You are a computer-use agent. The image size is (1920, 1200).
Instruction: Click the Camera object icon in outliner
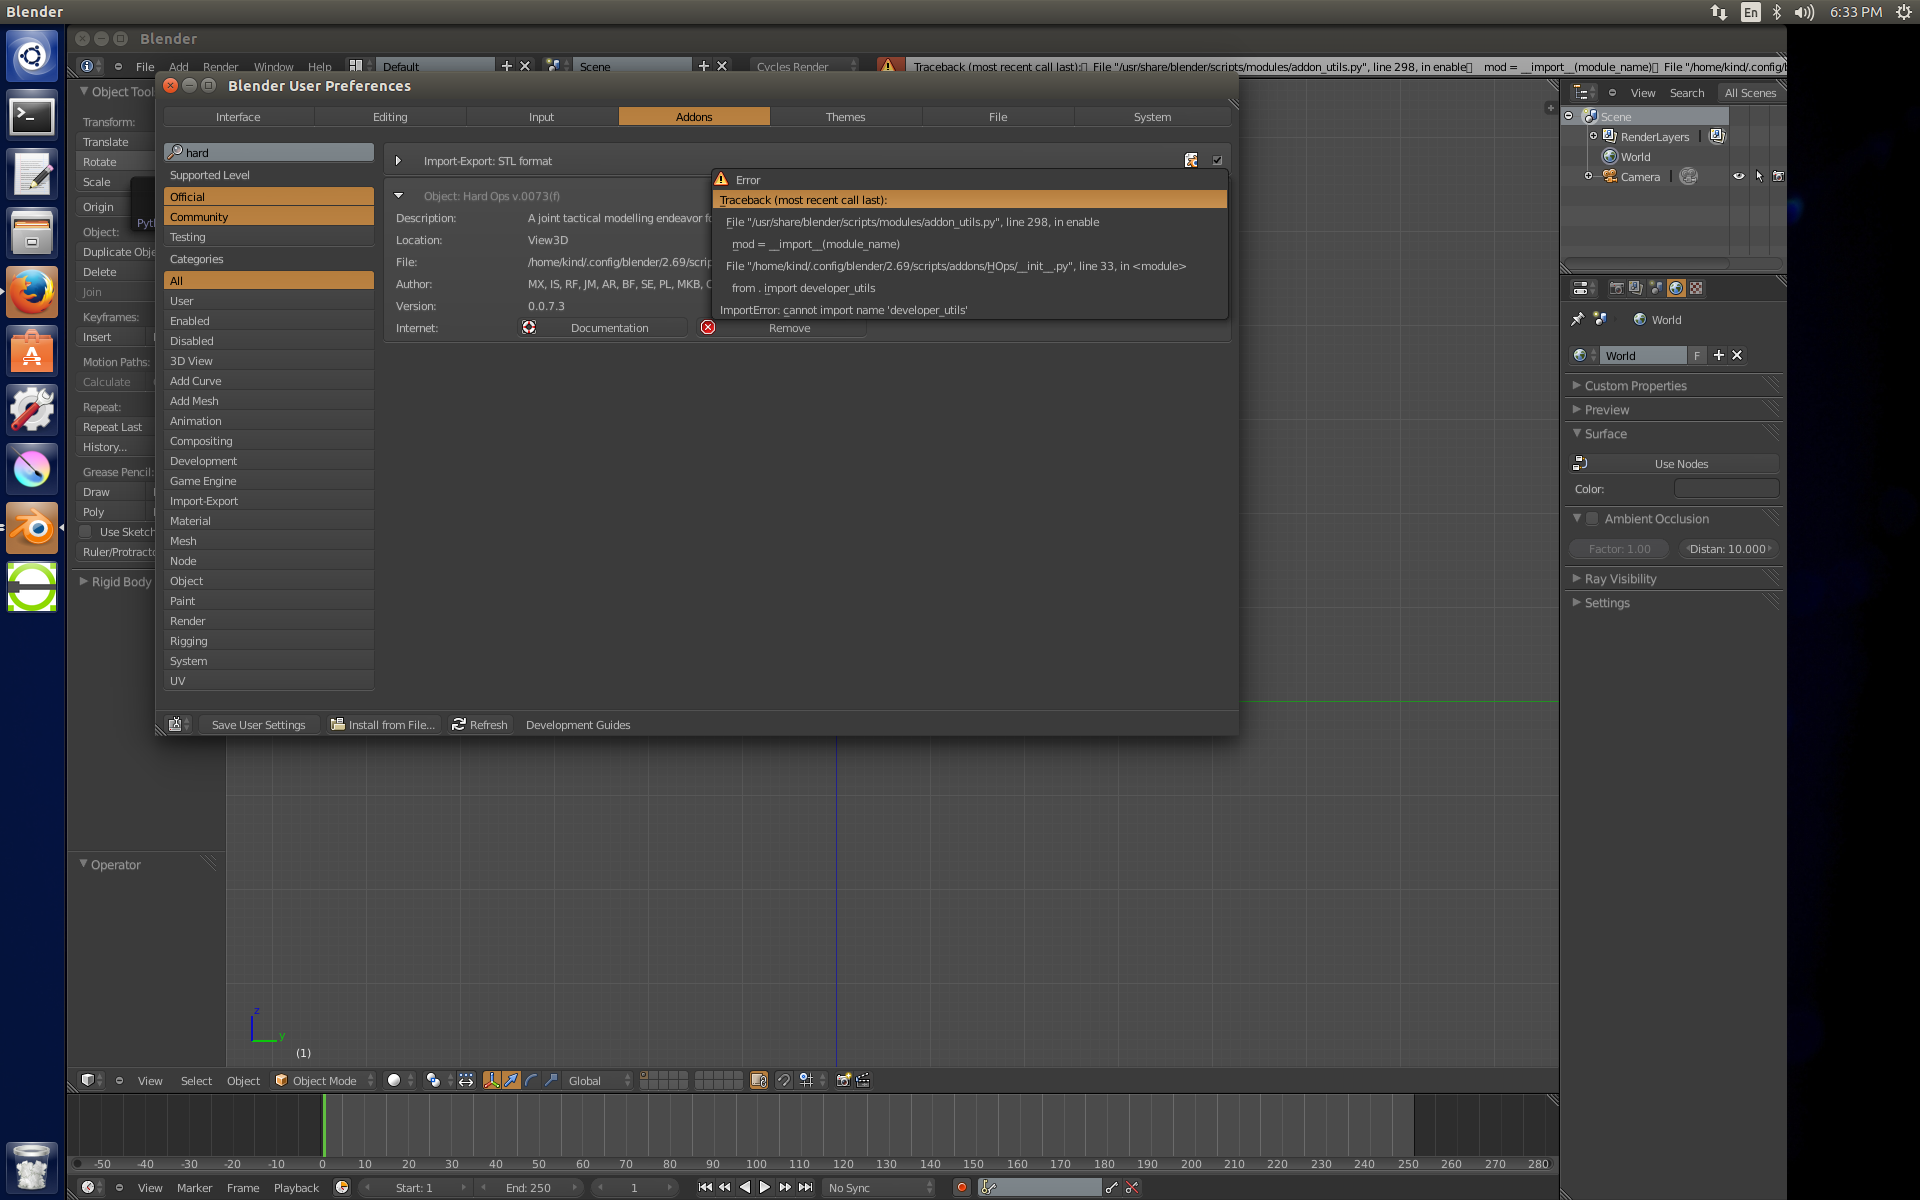pos(1610,176)
